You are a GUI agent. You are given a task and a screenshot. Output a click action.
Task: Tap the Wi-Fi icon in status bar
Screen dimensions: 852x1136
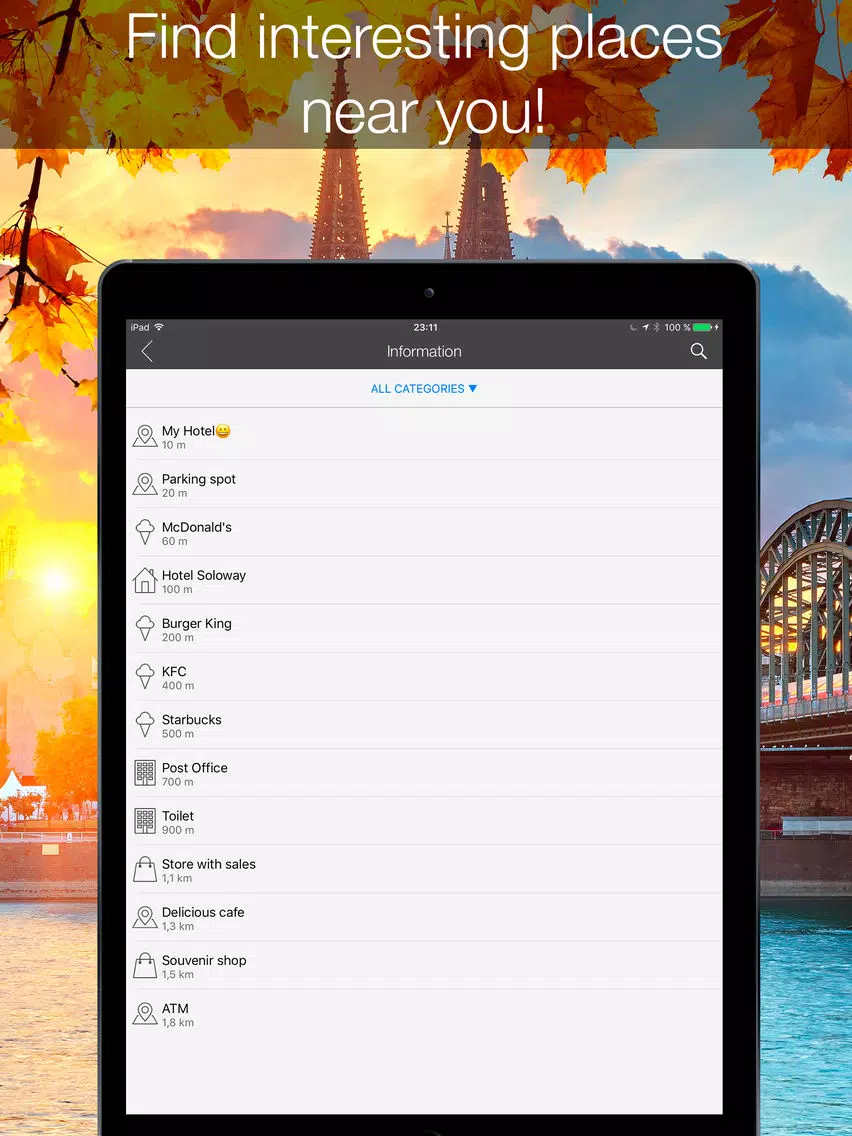159,327
